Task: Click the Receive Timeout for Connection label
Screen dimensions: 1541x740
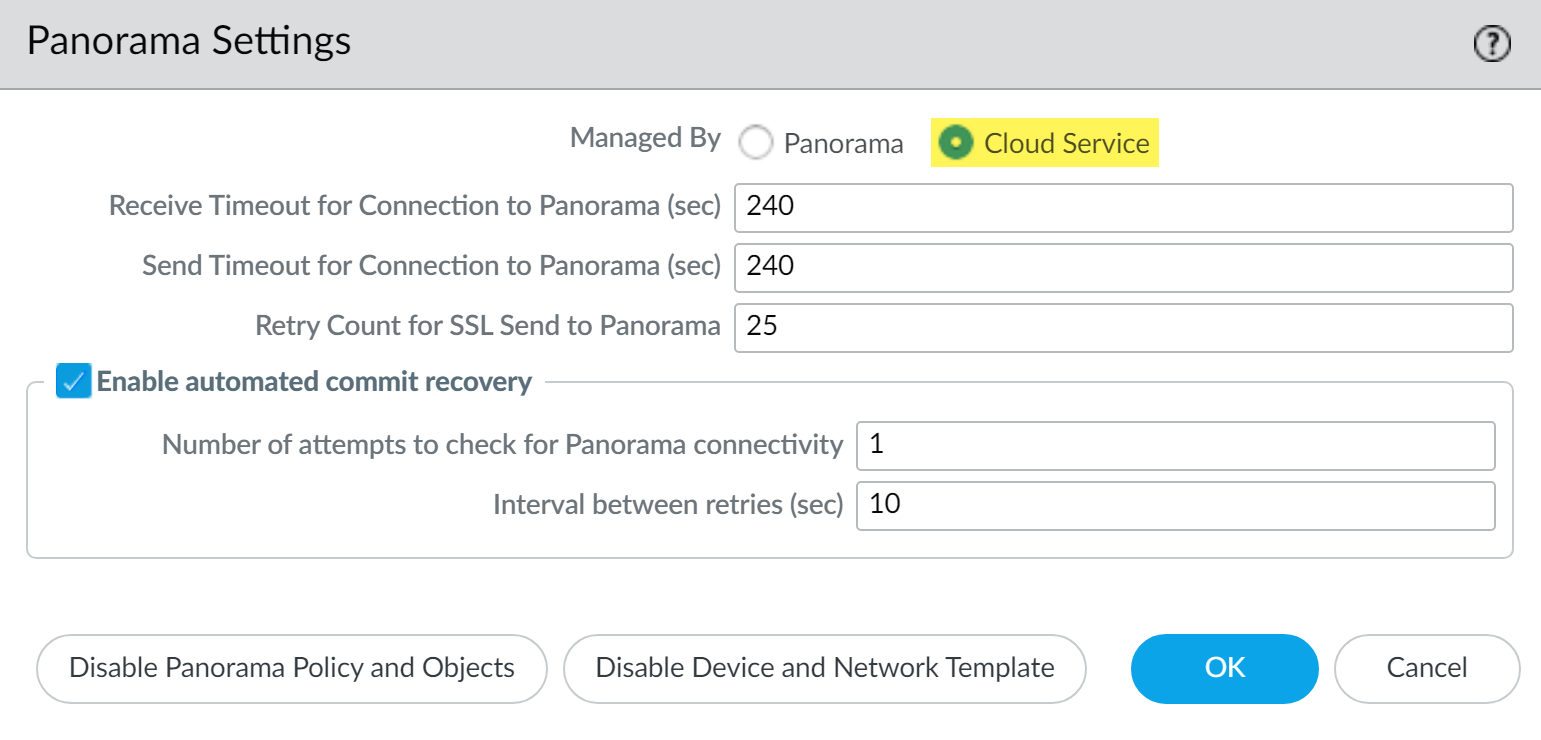Action: tap(414, 206)
